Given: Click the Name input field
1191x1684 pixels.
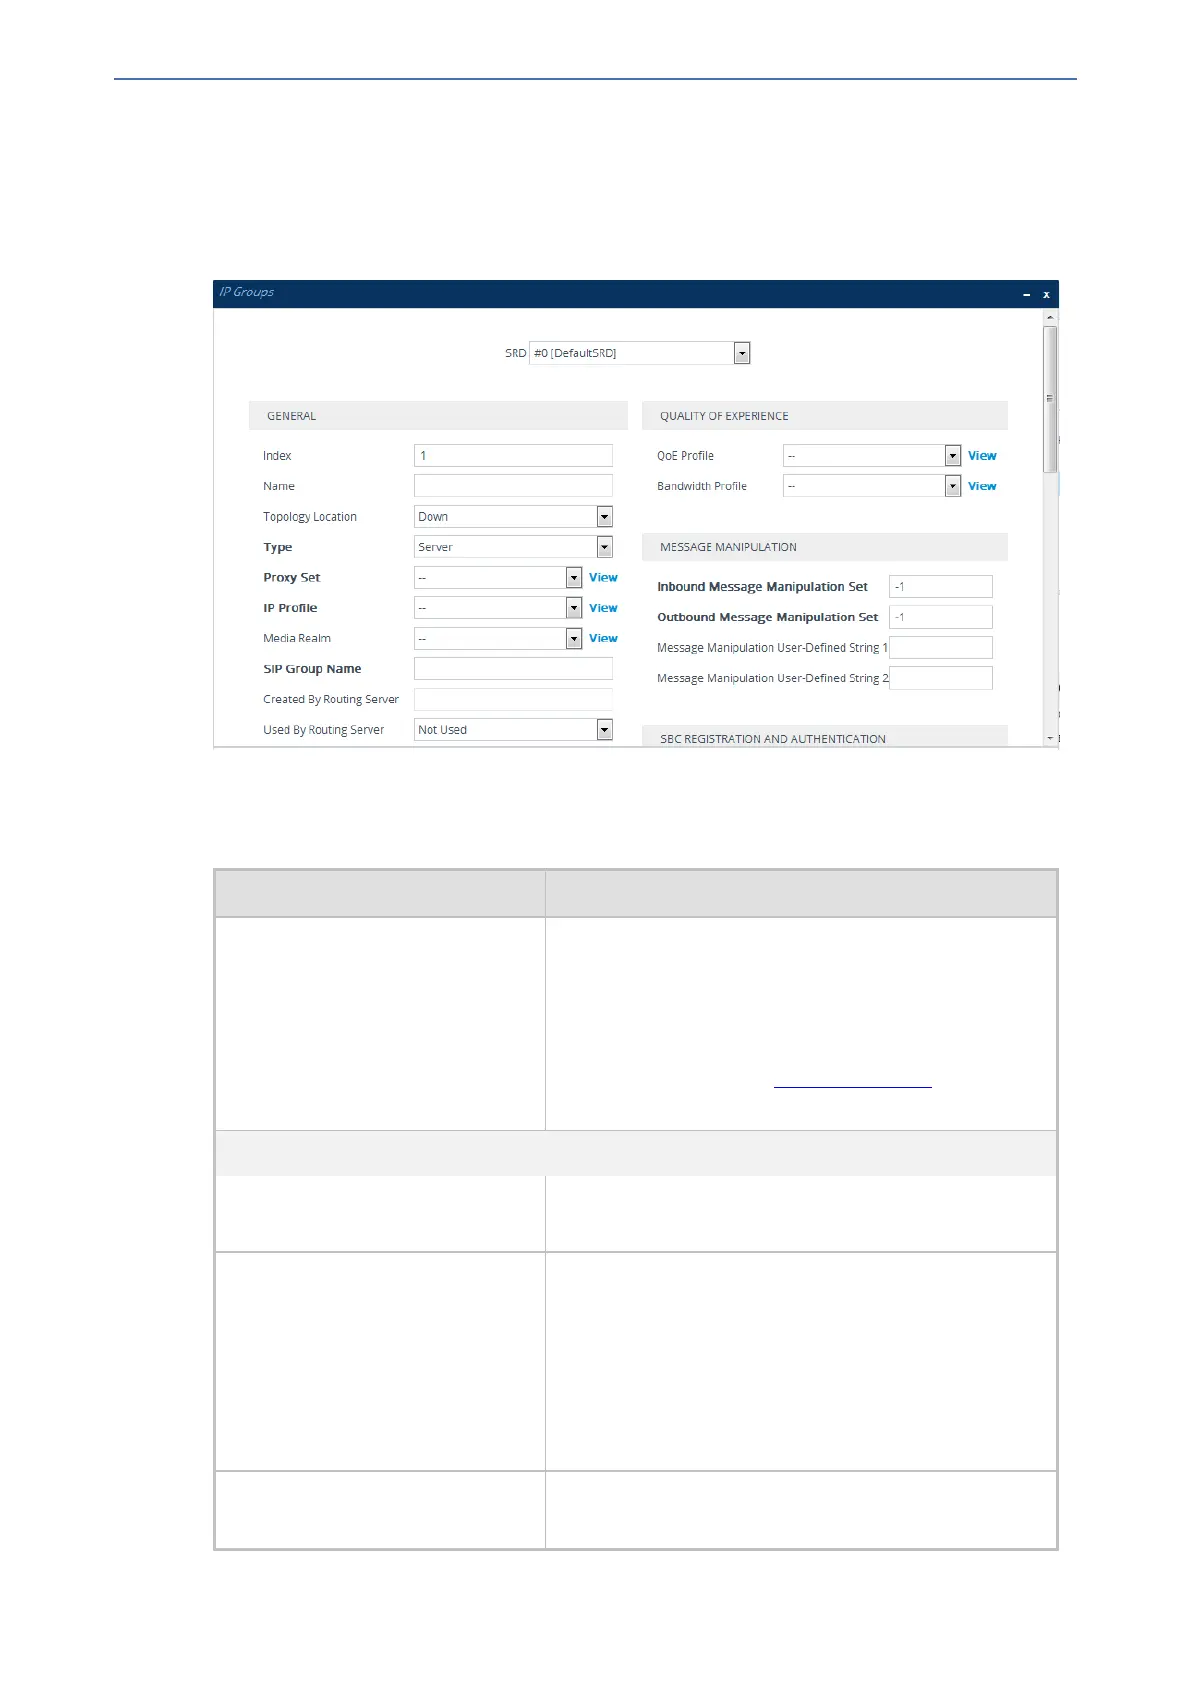Looking at the screenshot, I should click(x=513, y=486).
